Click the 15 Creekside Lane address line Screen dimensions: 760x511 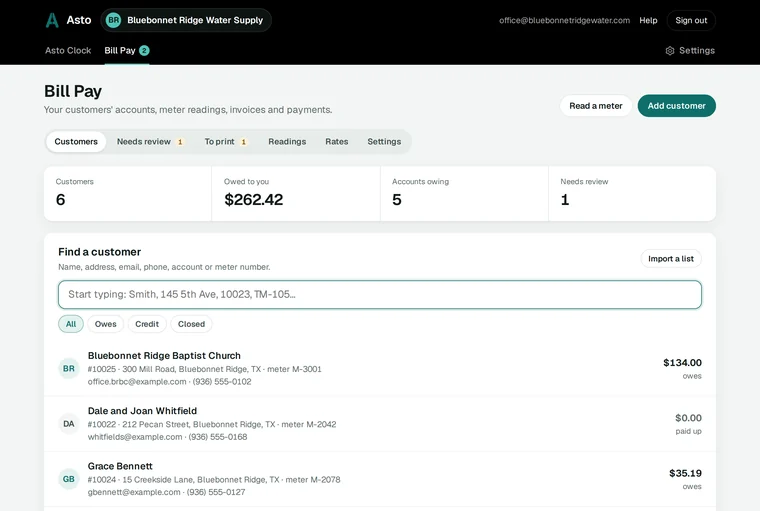tap(214, 479)
